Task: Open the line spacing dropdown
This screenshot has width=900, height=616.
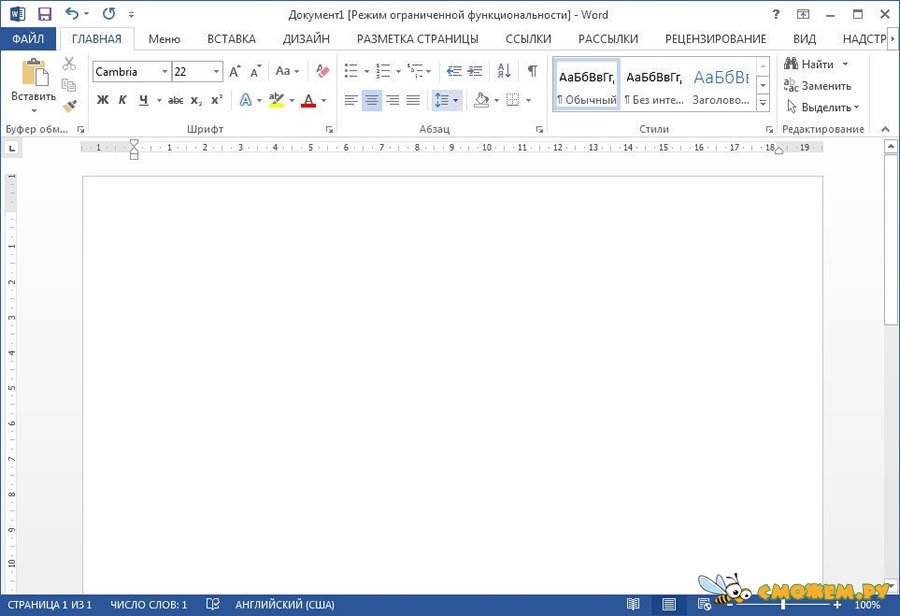Action: tap(456, 100)
